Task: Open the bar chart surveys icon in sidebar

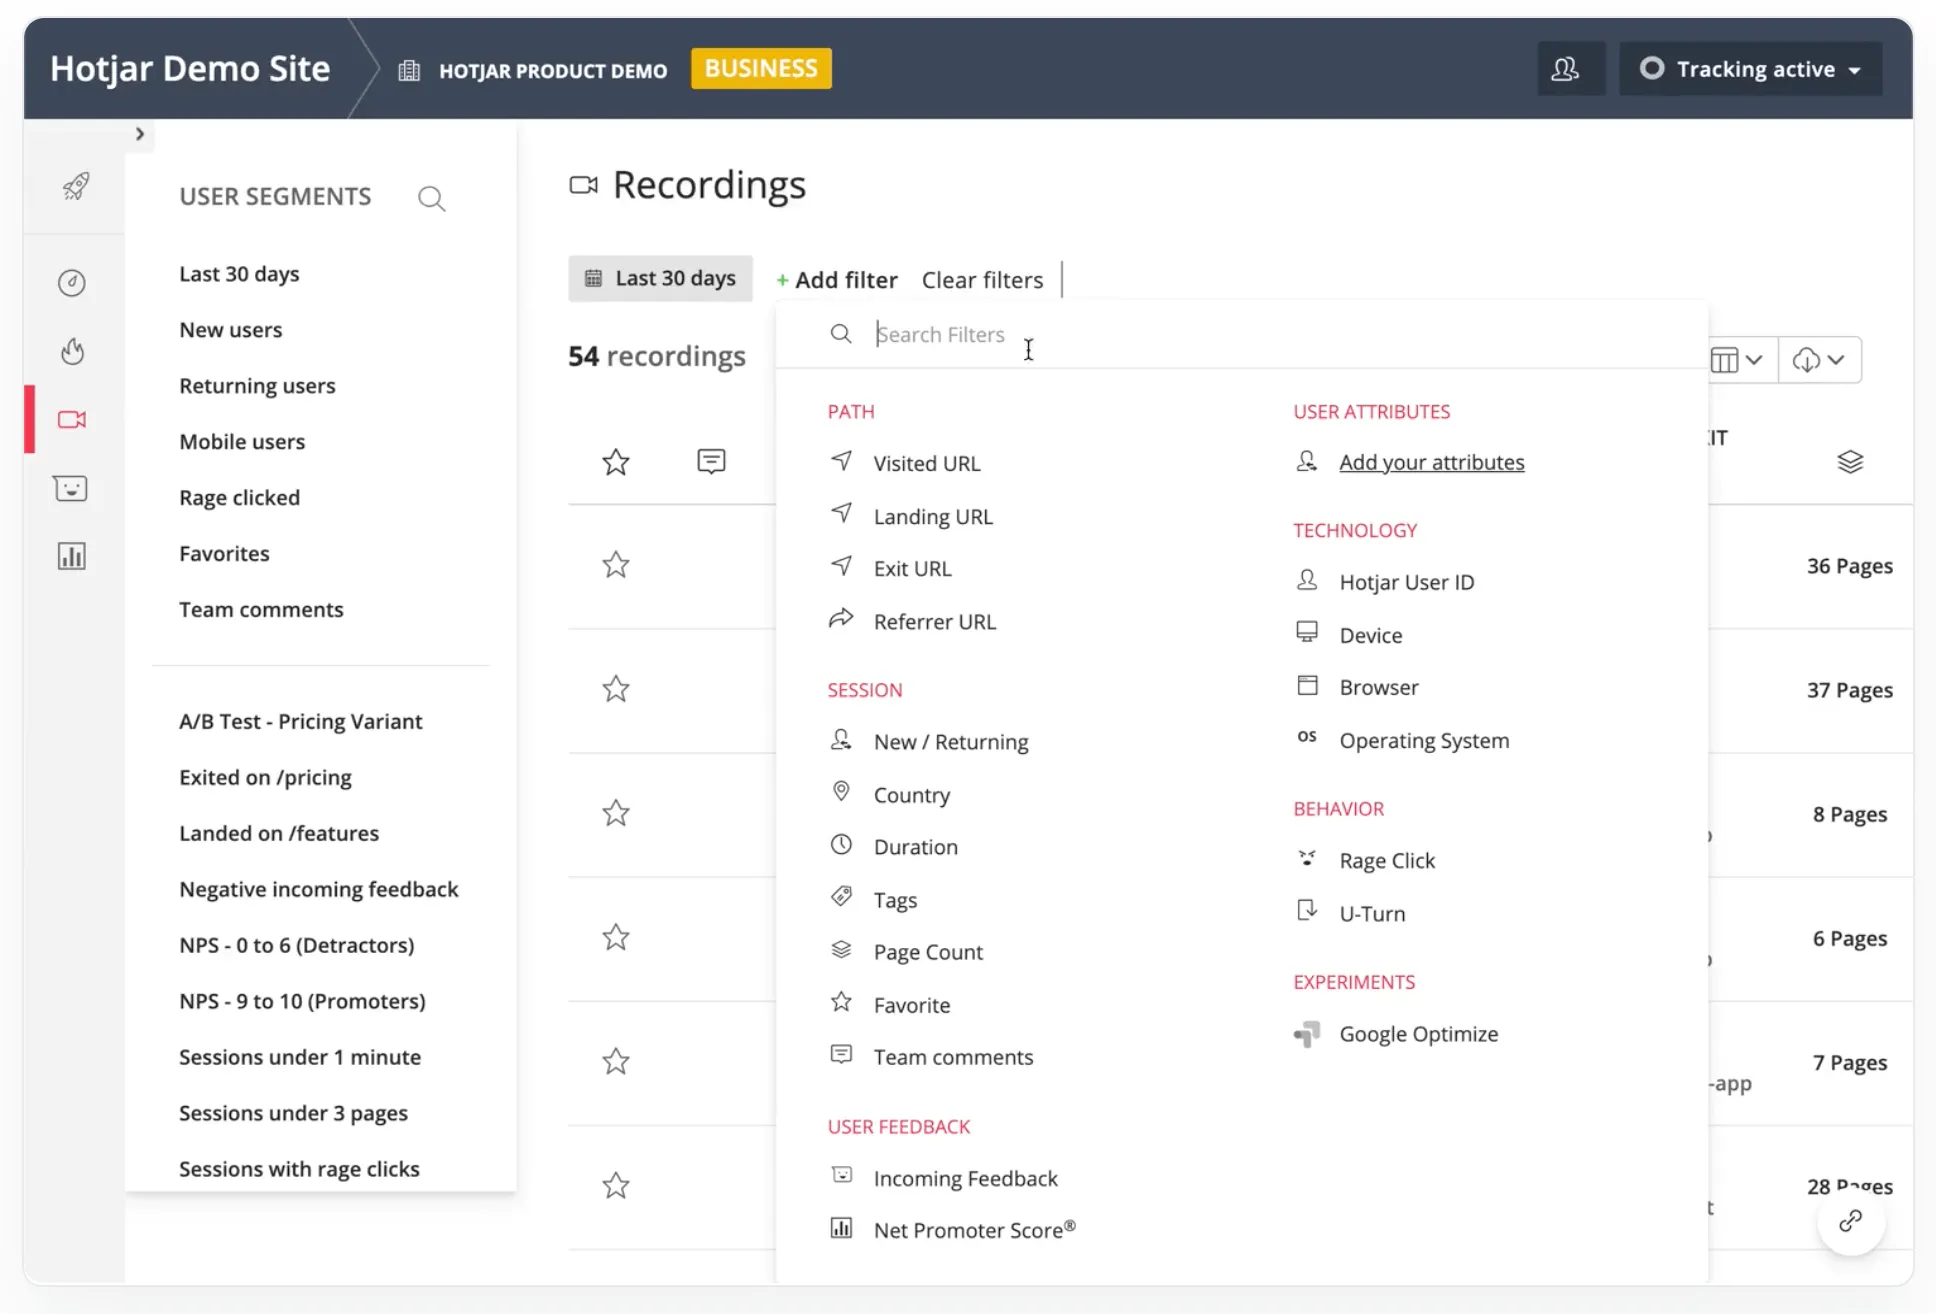Action: 71,556
